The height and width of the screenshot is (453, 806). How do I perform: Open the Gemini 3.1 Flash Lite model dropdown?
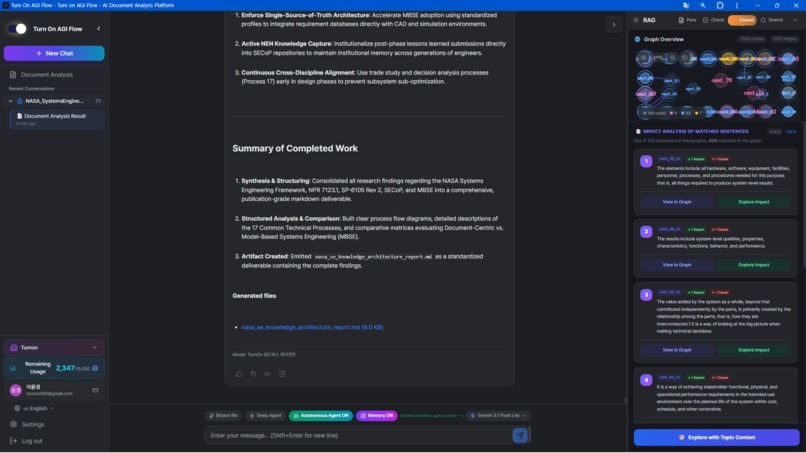(498, 415)
